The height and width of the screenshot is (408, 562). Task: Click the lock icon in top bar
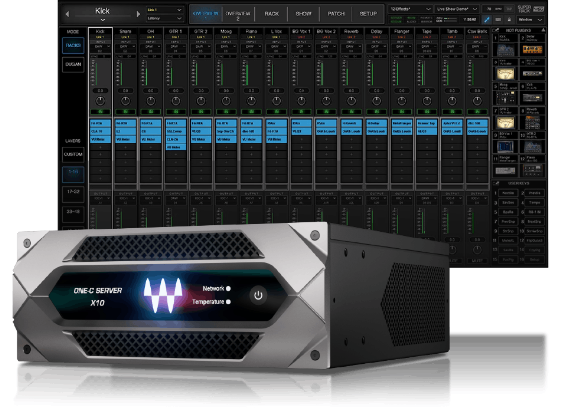pos(509,20)
